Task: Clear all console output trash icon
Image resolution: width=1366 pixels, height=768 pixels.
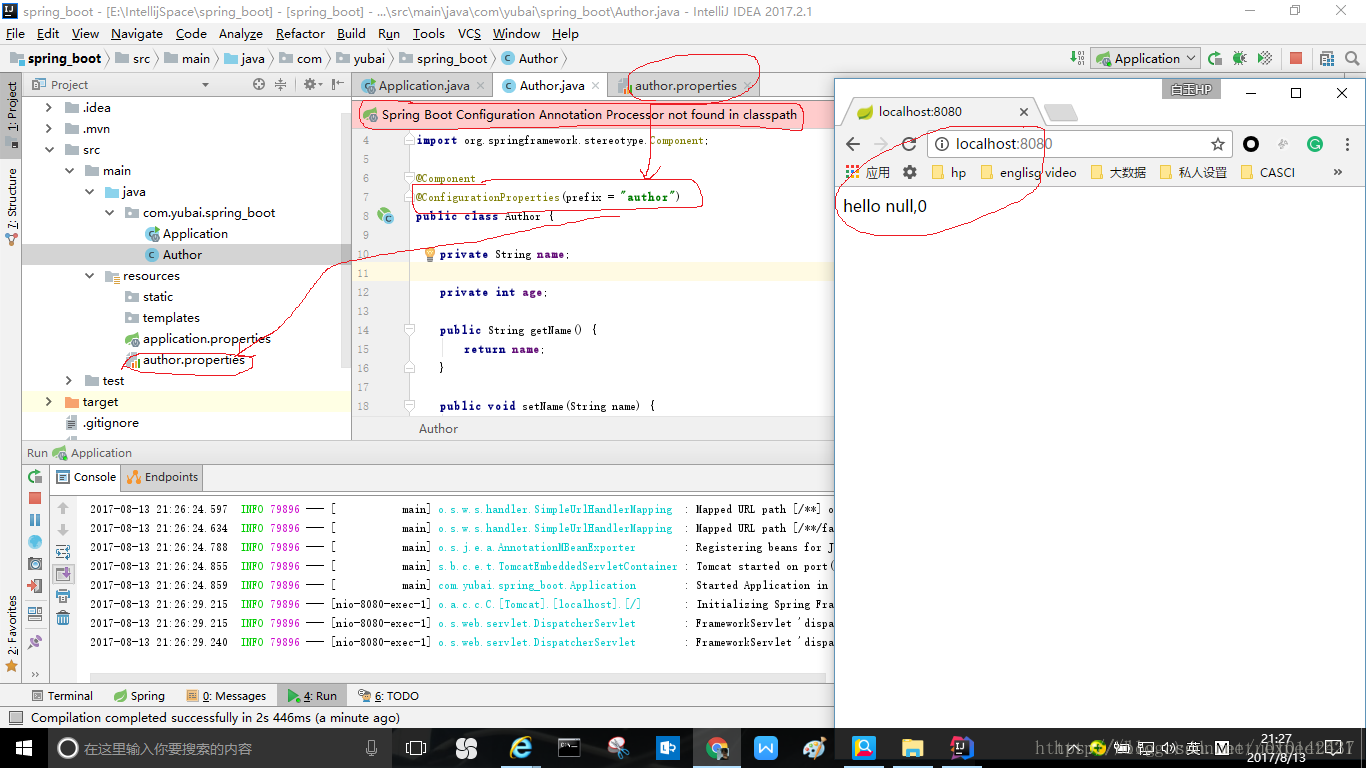Action: (x=63, y=618)
